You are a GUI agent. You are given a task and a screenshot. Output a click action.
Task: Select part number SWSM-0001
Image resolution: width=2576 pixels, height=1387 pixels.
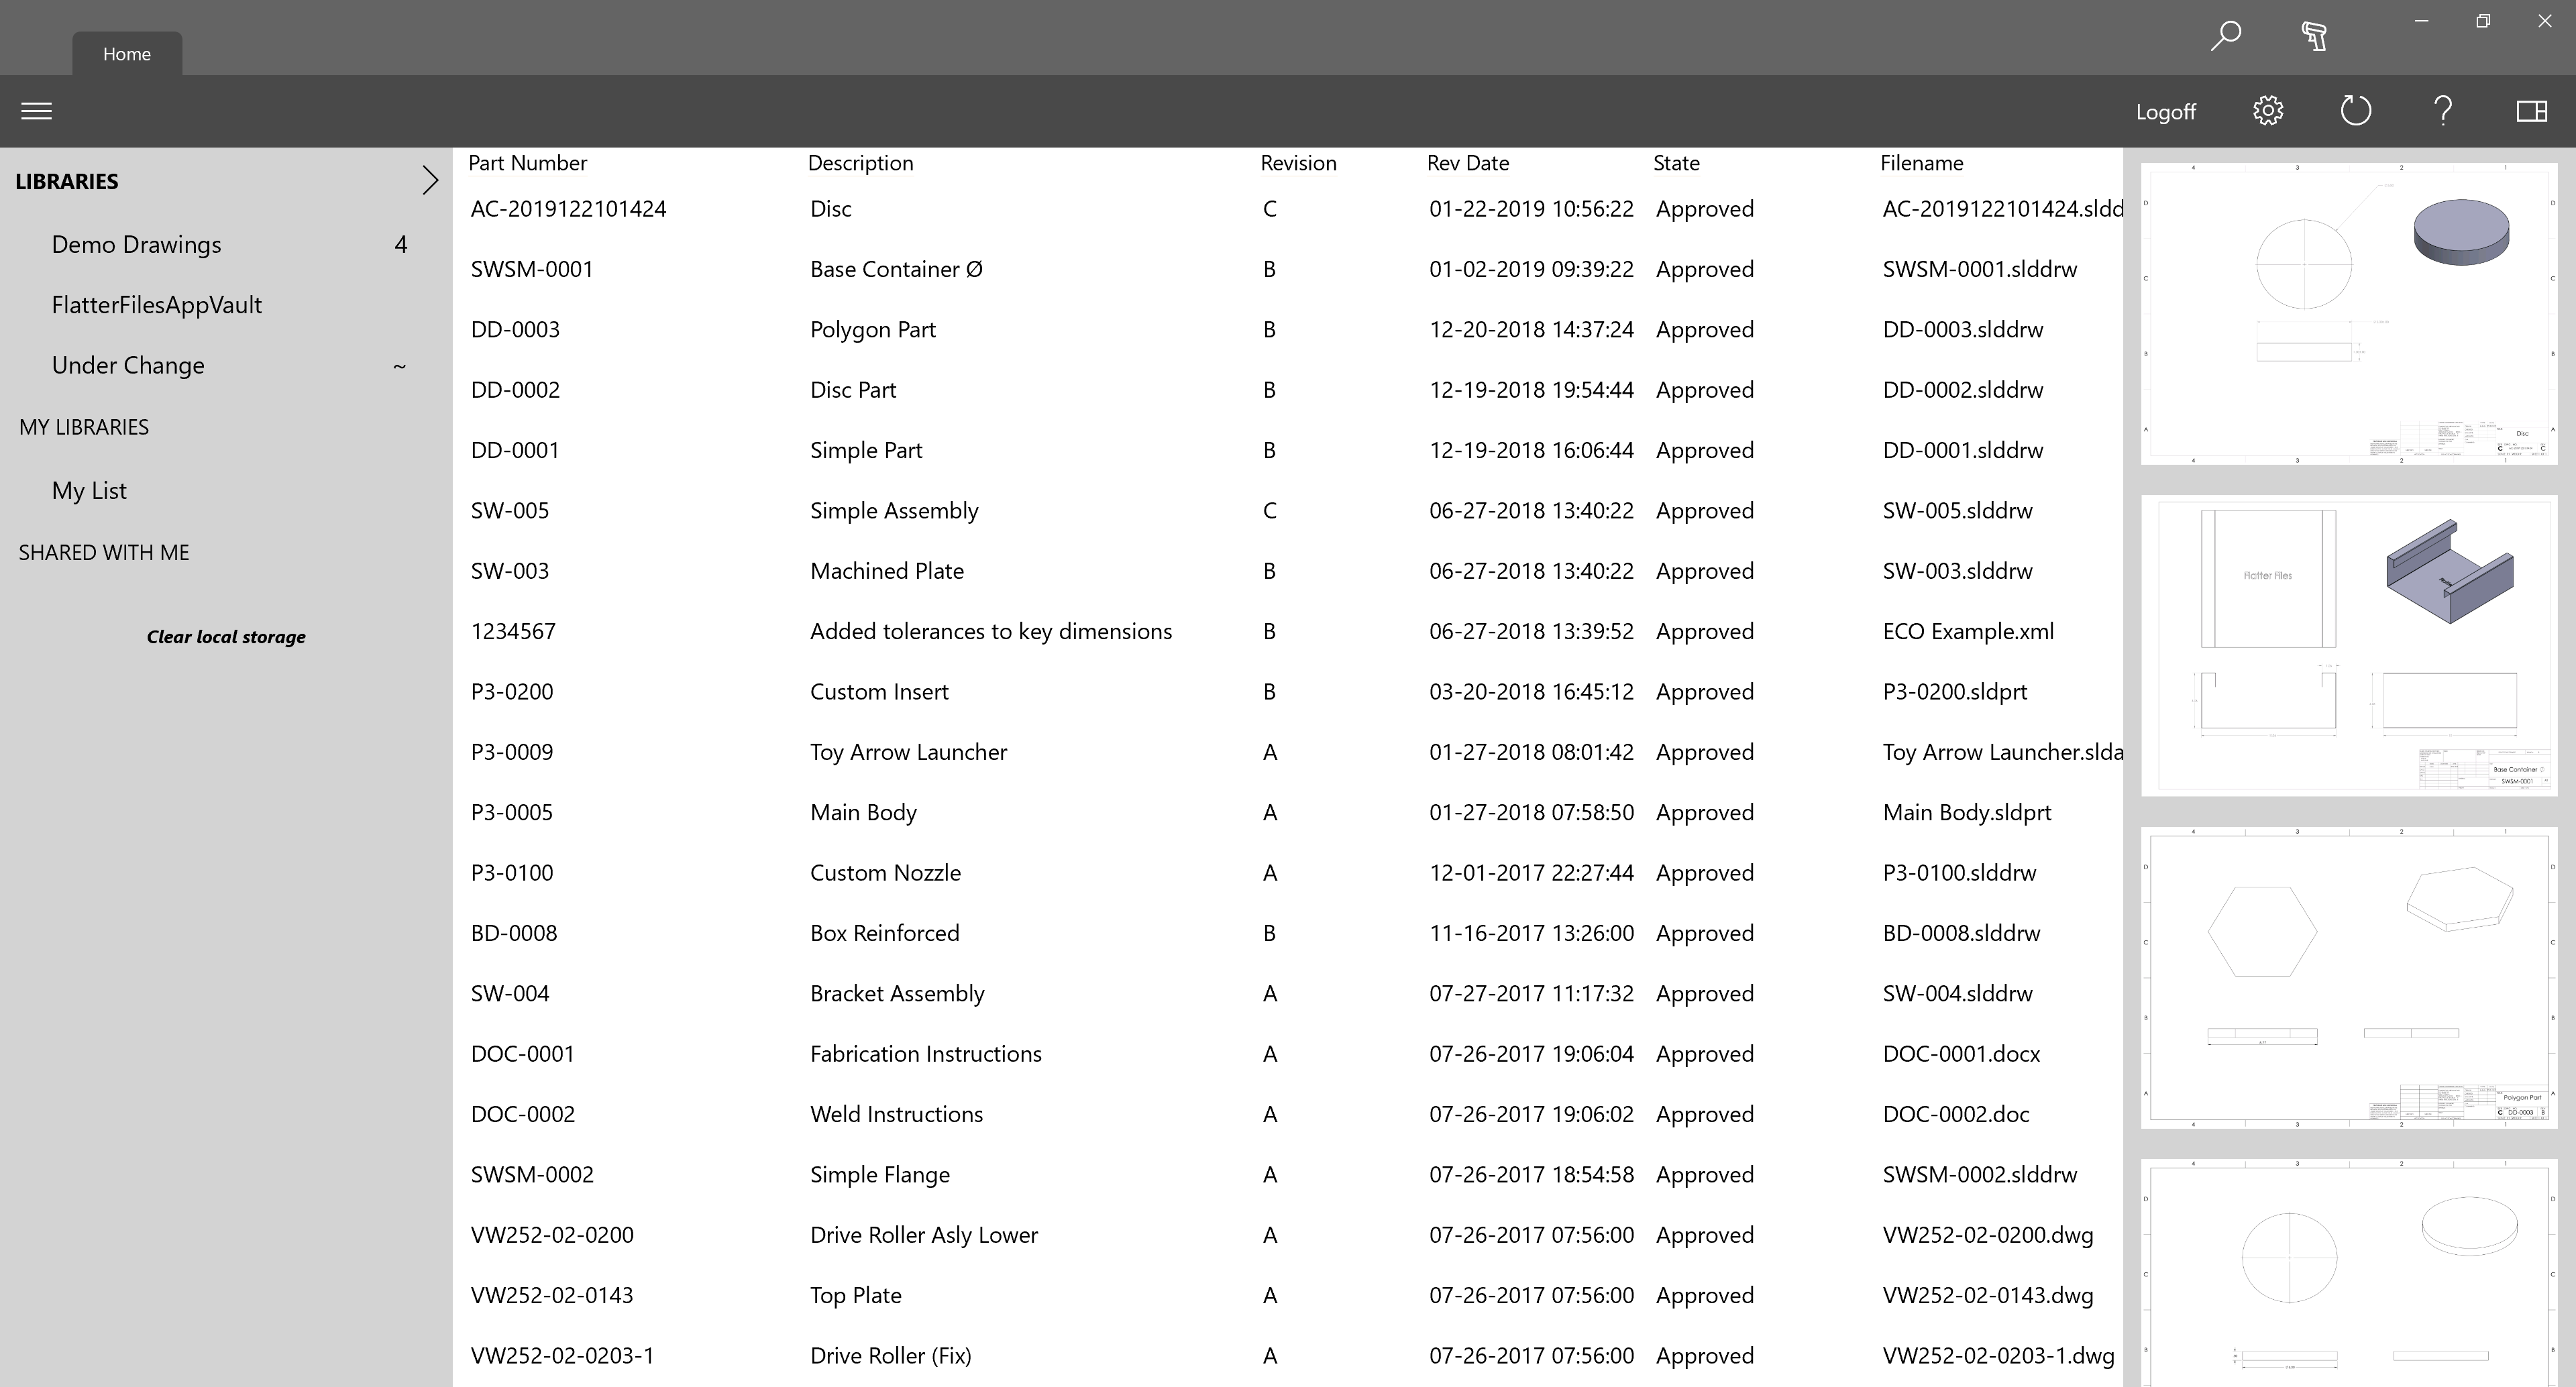tap(532, 270)
